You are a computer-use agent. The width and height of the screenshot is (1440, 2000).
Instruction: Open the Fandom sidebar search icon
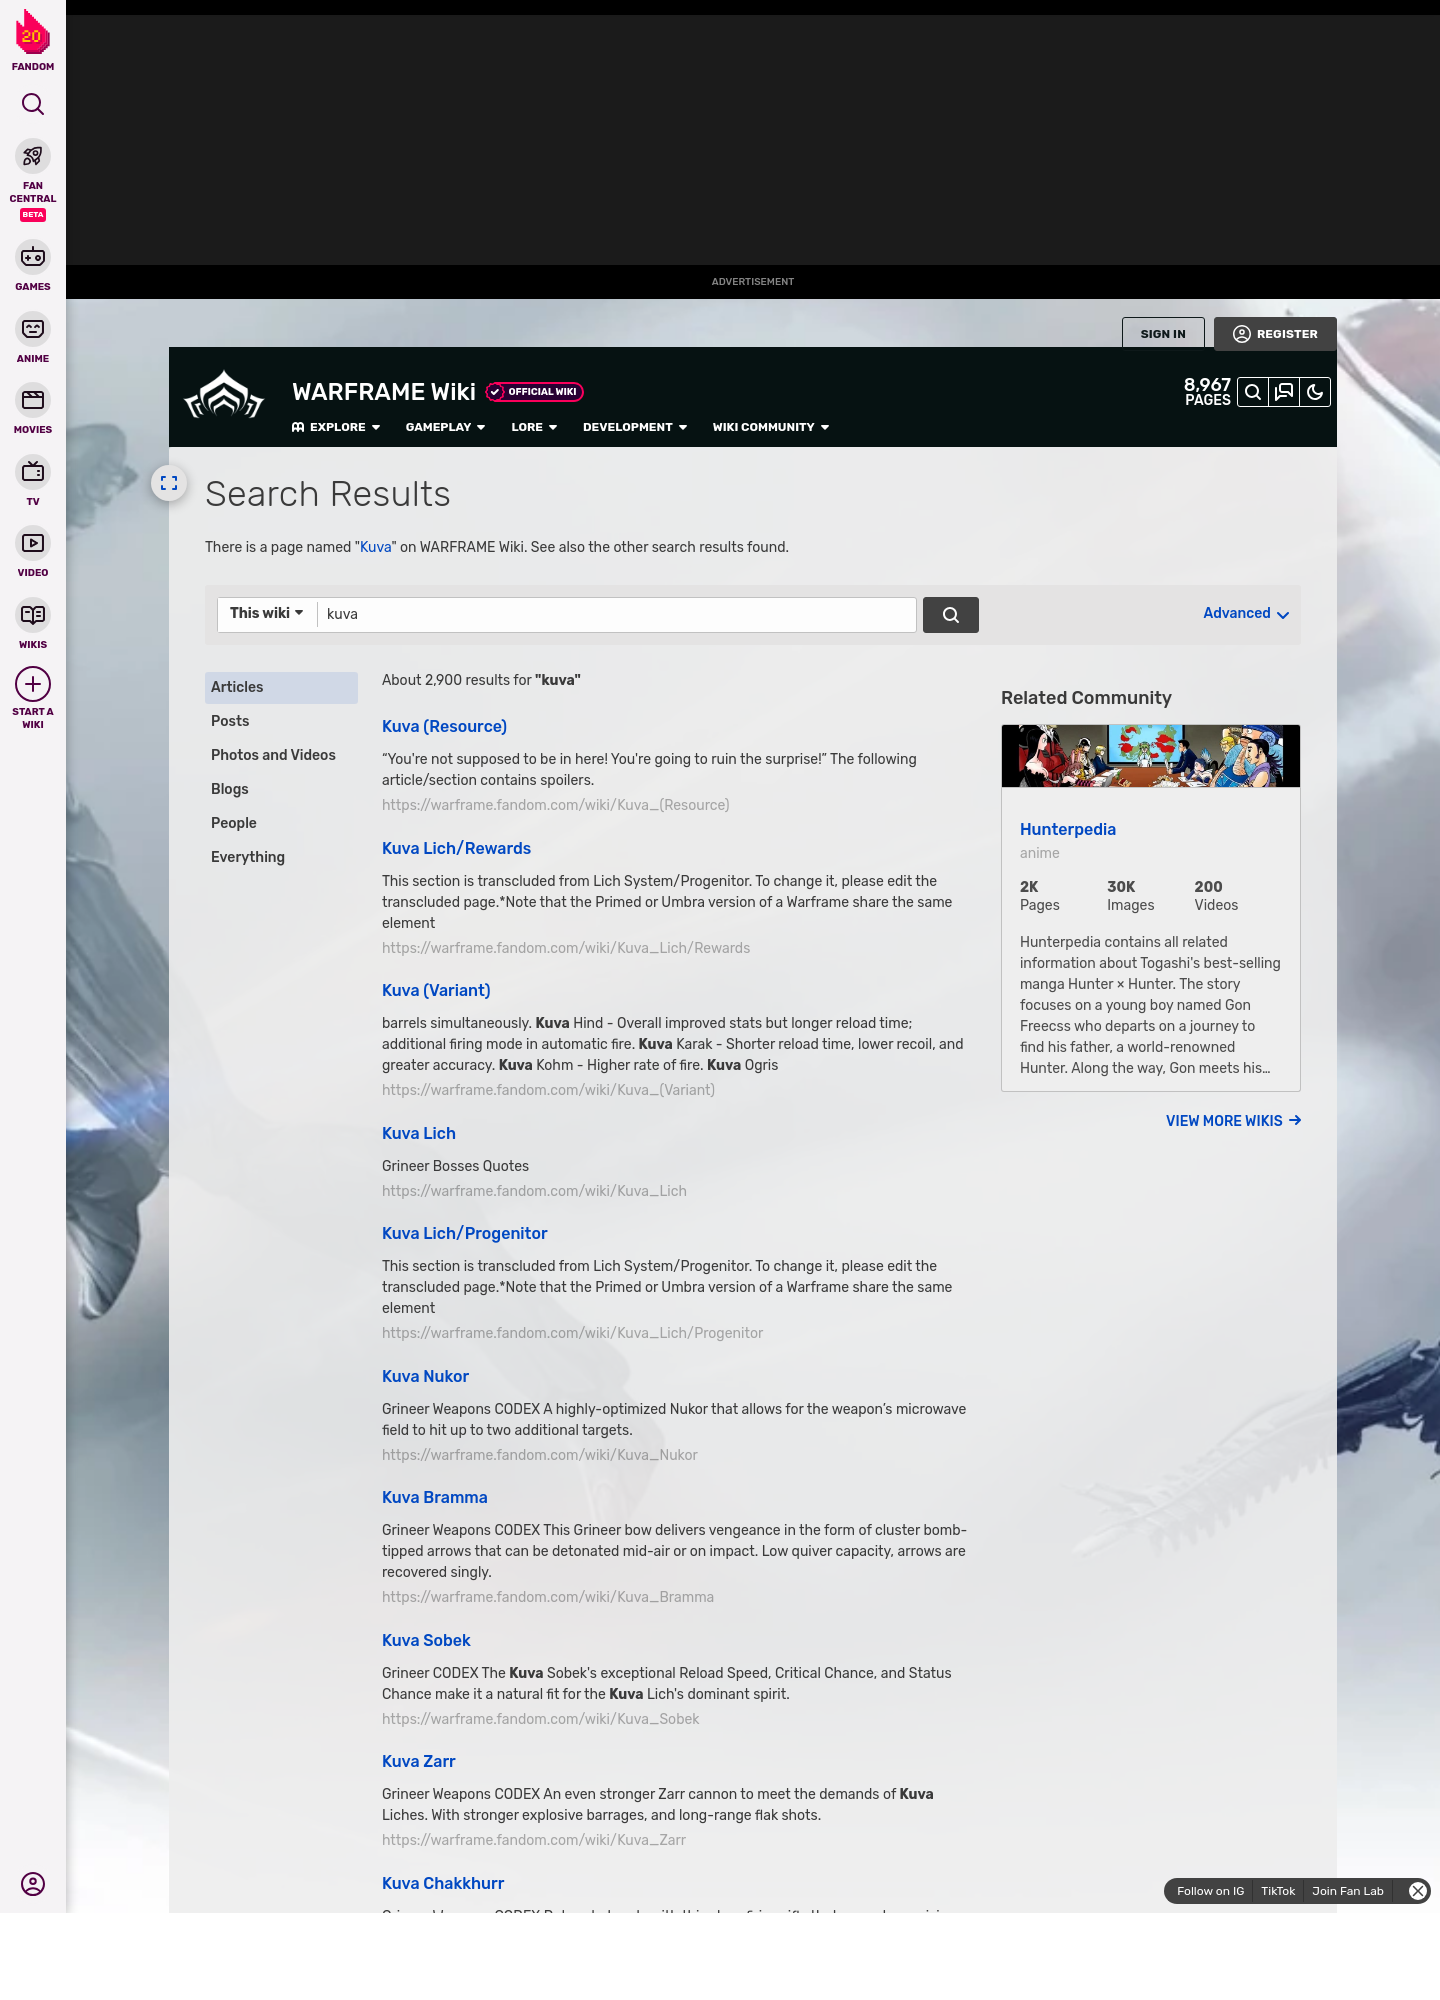click(33, 104)
